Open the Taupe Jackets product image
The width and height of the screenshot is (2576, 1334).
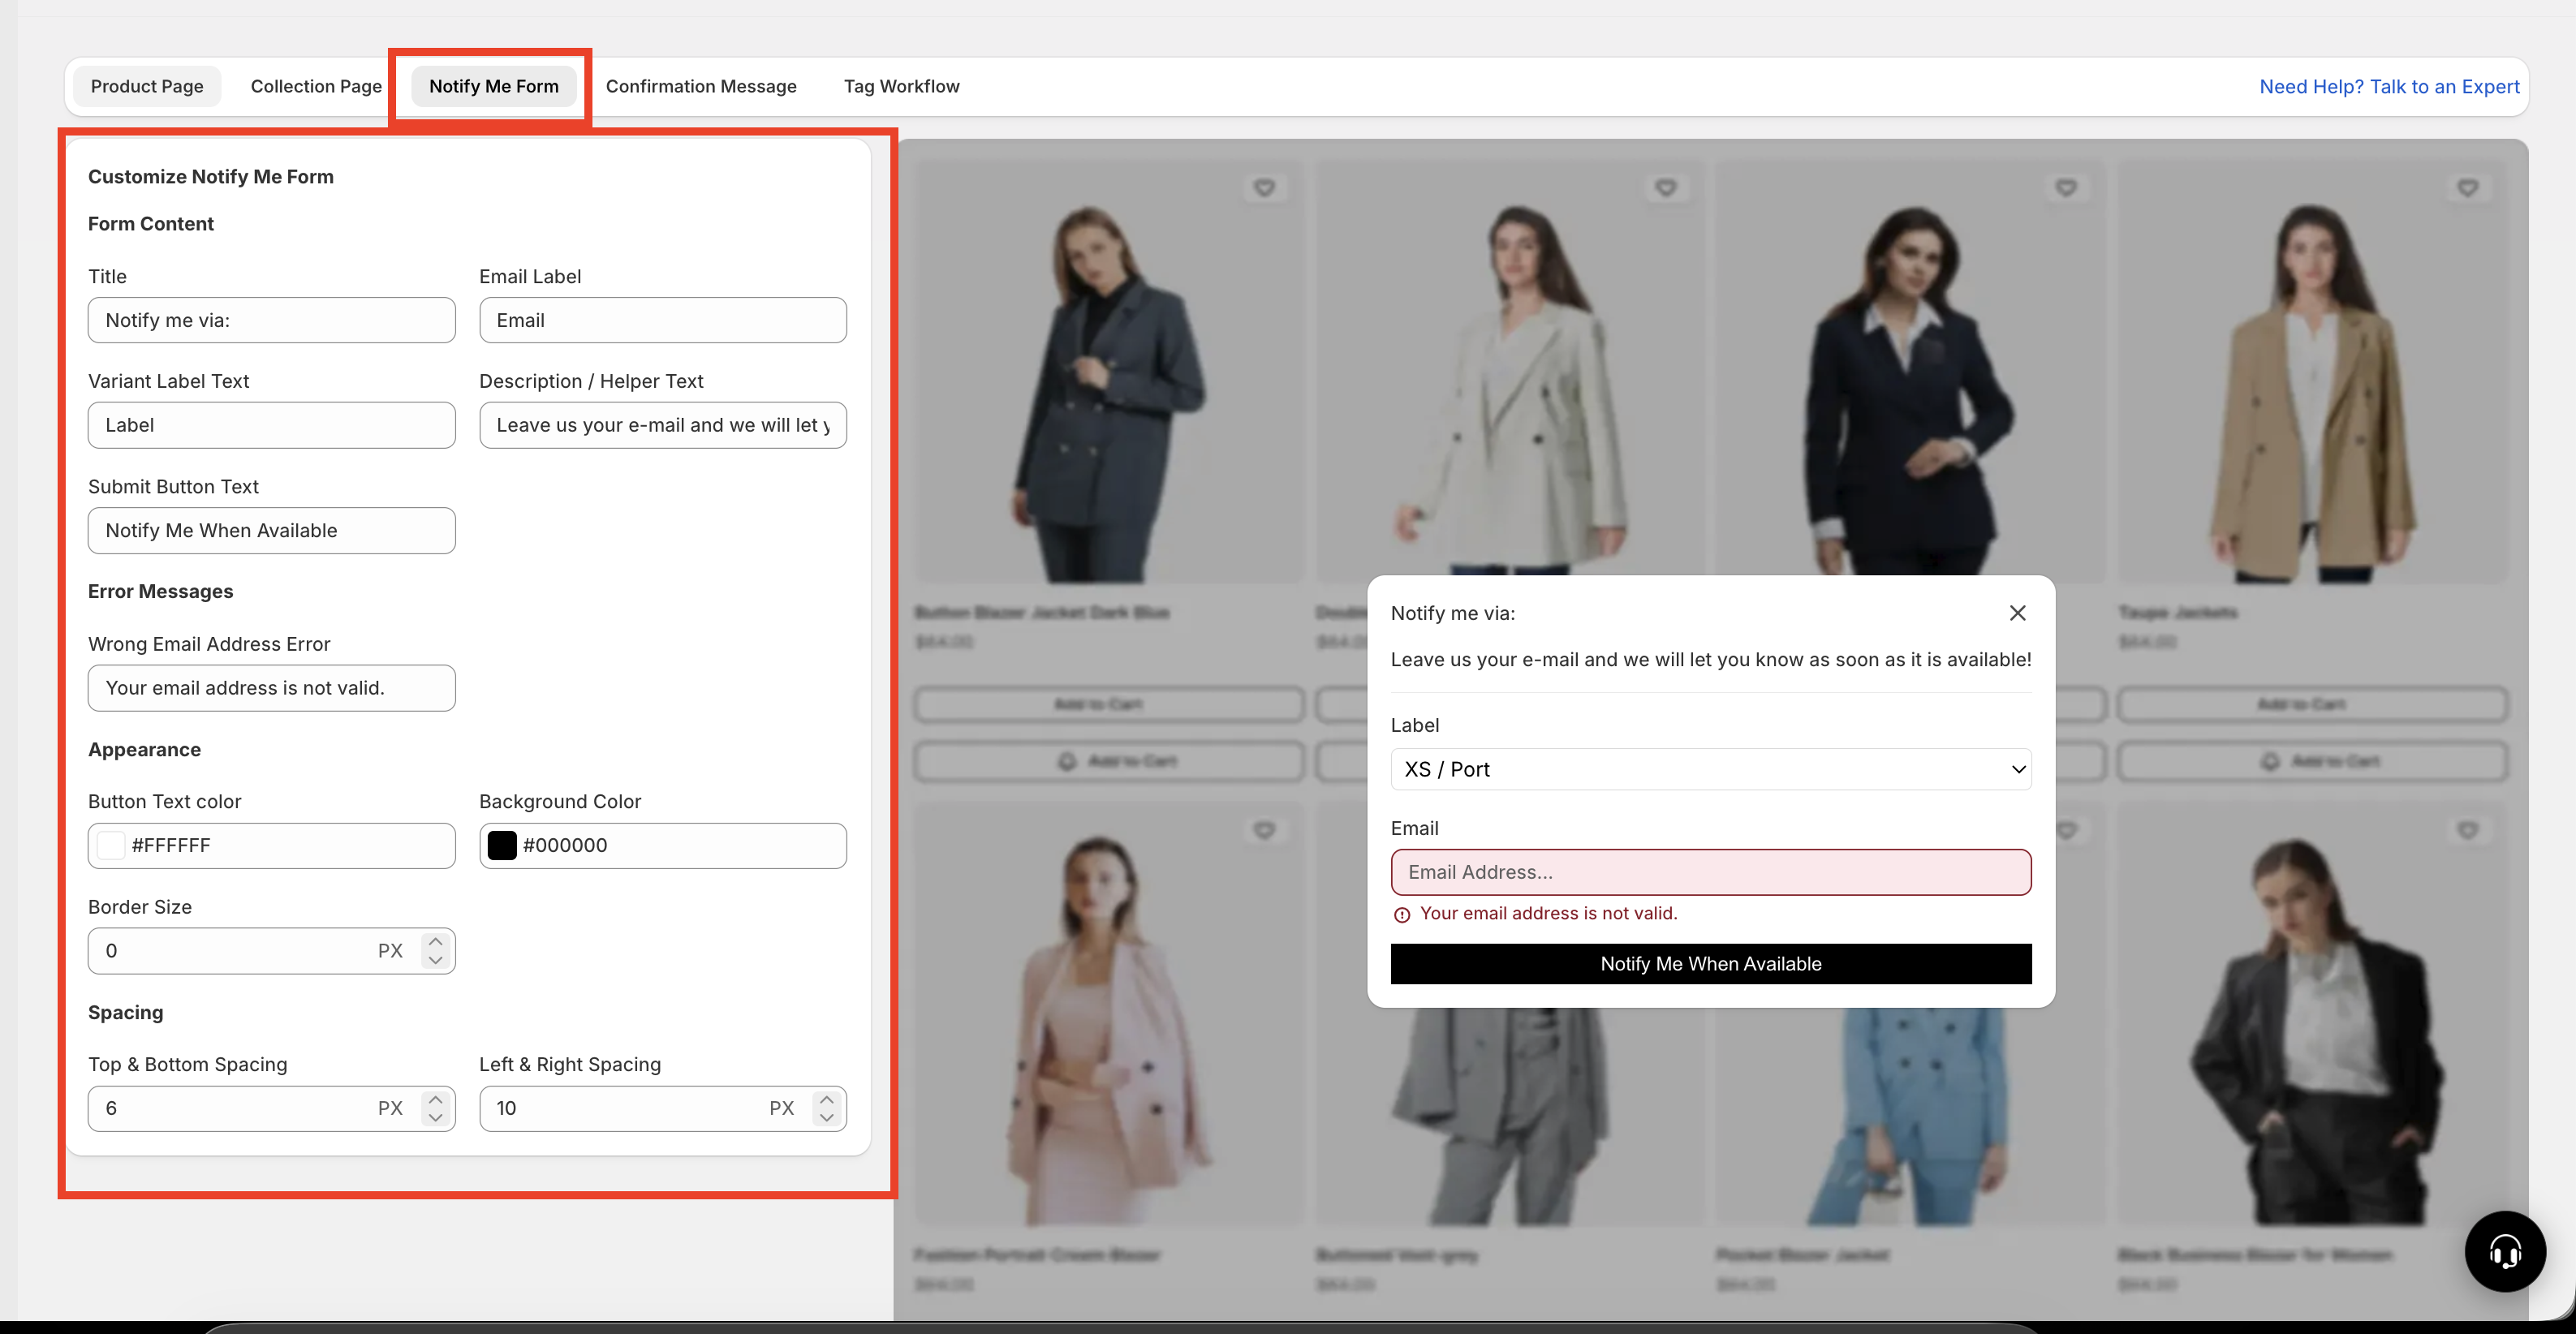tap(2312, 371)
